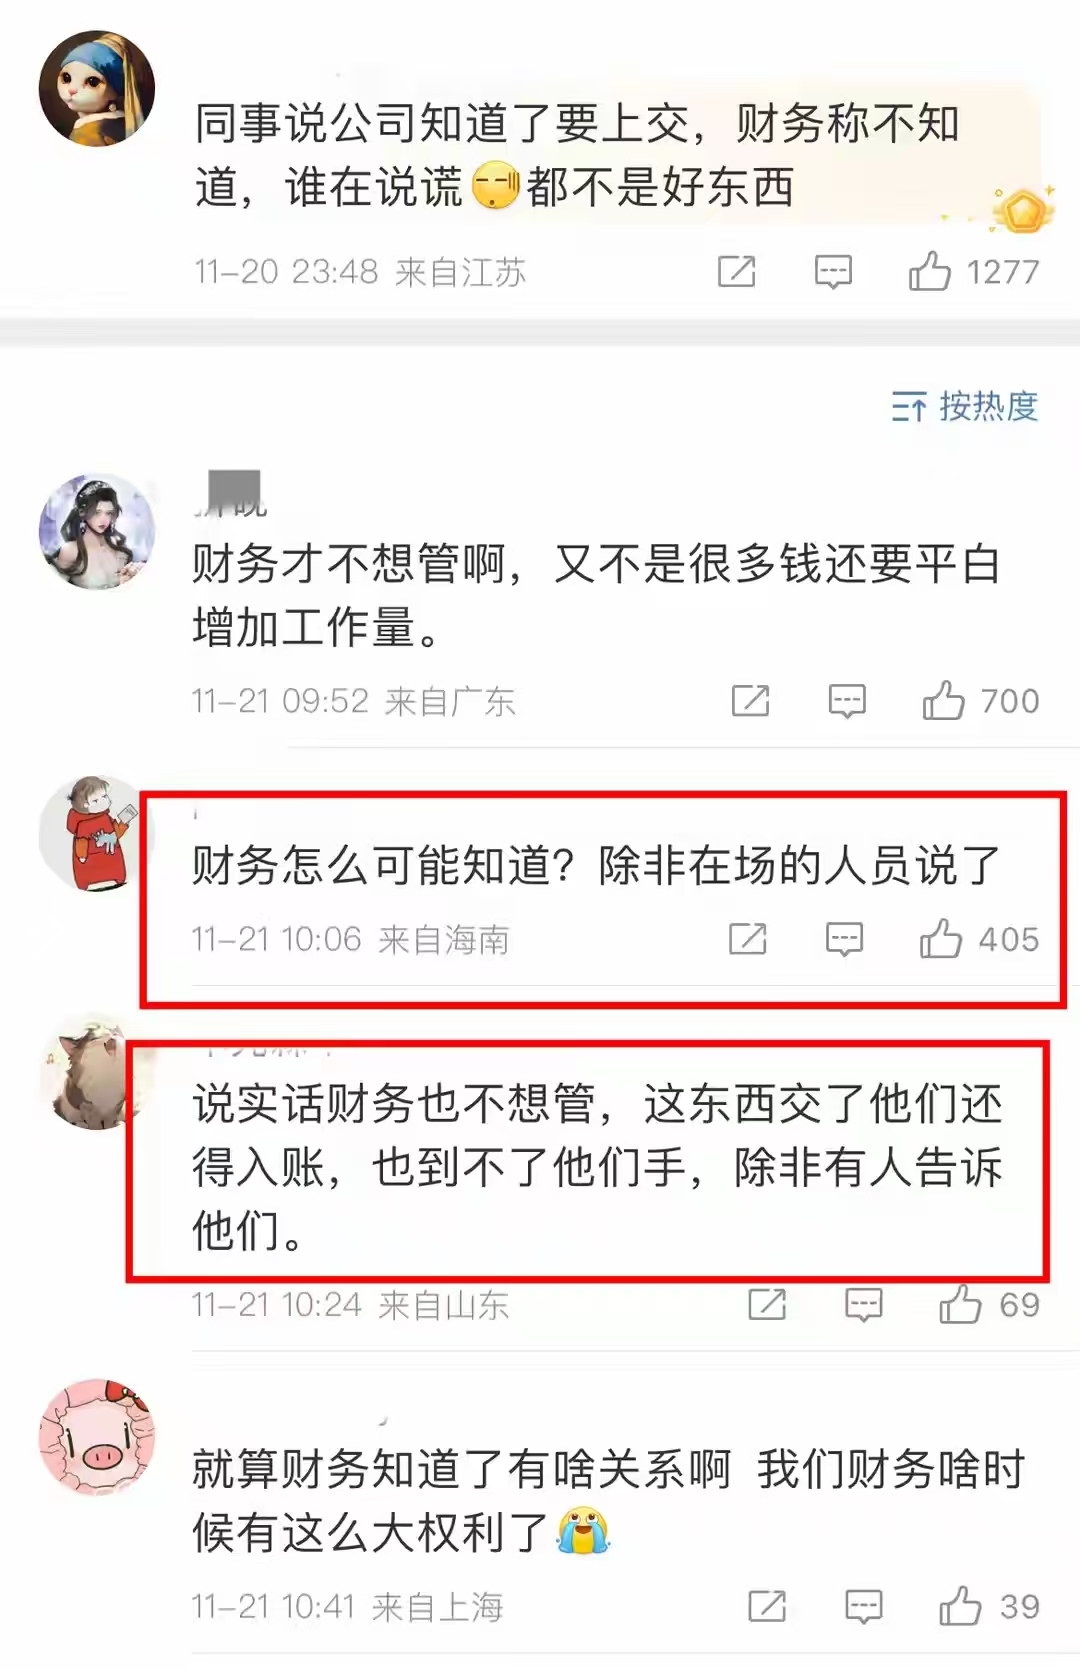Share the comment posted at 11-21 09:52
The width and height of the screenshot is (1080, 1670).
coord(750,701)
